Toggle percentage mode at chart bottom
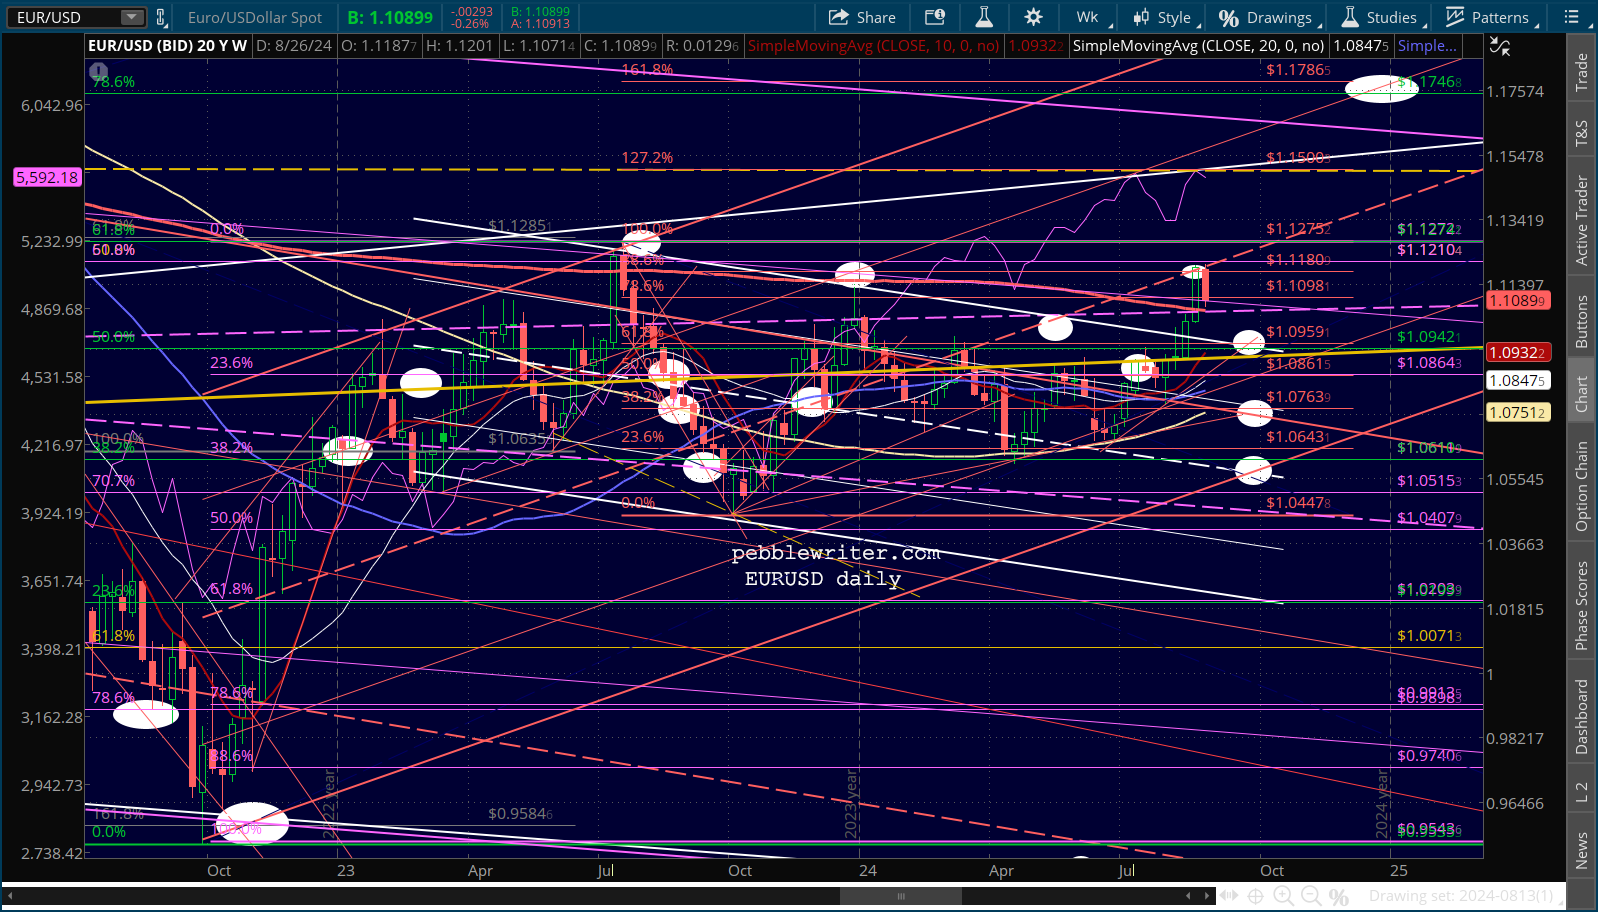Image resolution: width=1598 pixels, height=912 pixels. (x=1339, y=896)
